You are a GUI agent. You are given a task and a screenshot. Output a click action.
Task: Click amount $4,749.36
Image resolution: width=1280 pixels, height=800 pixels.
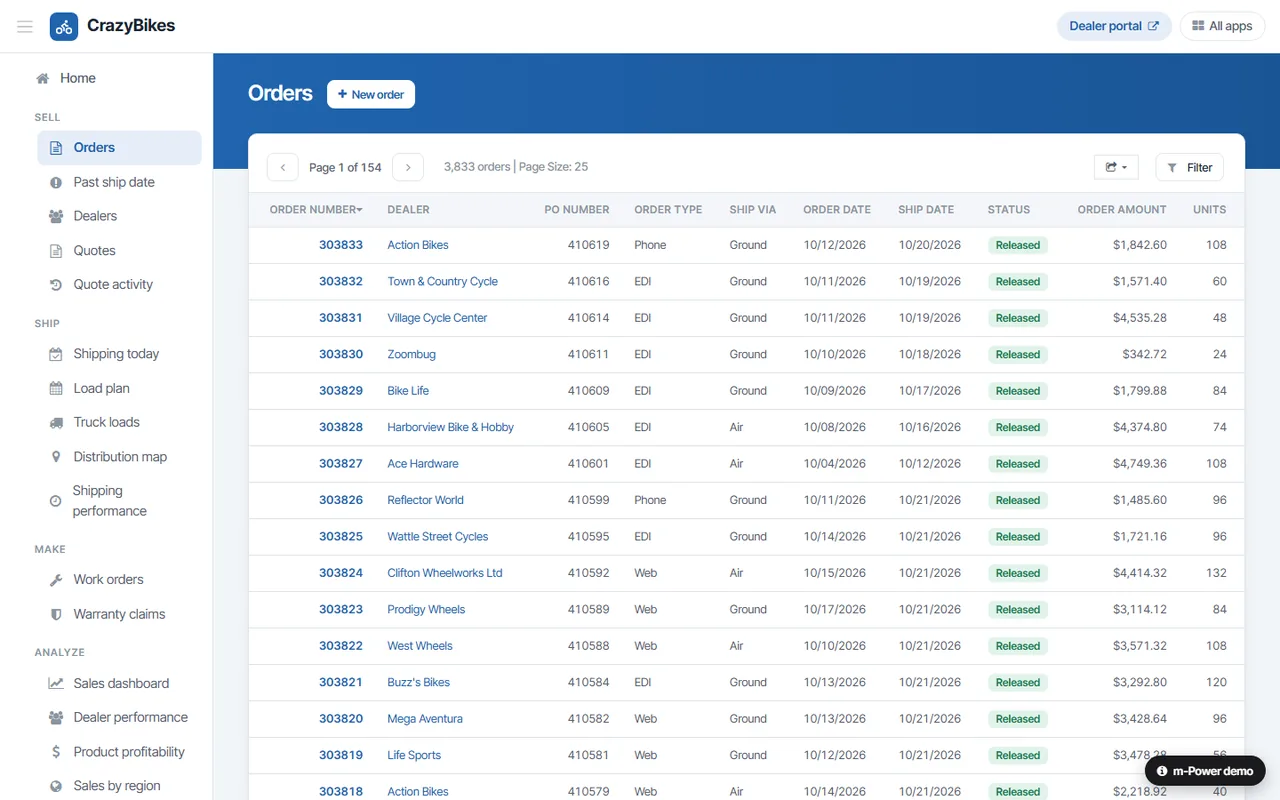1140,464
